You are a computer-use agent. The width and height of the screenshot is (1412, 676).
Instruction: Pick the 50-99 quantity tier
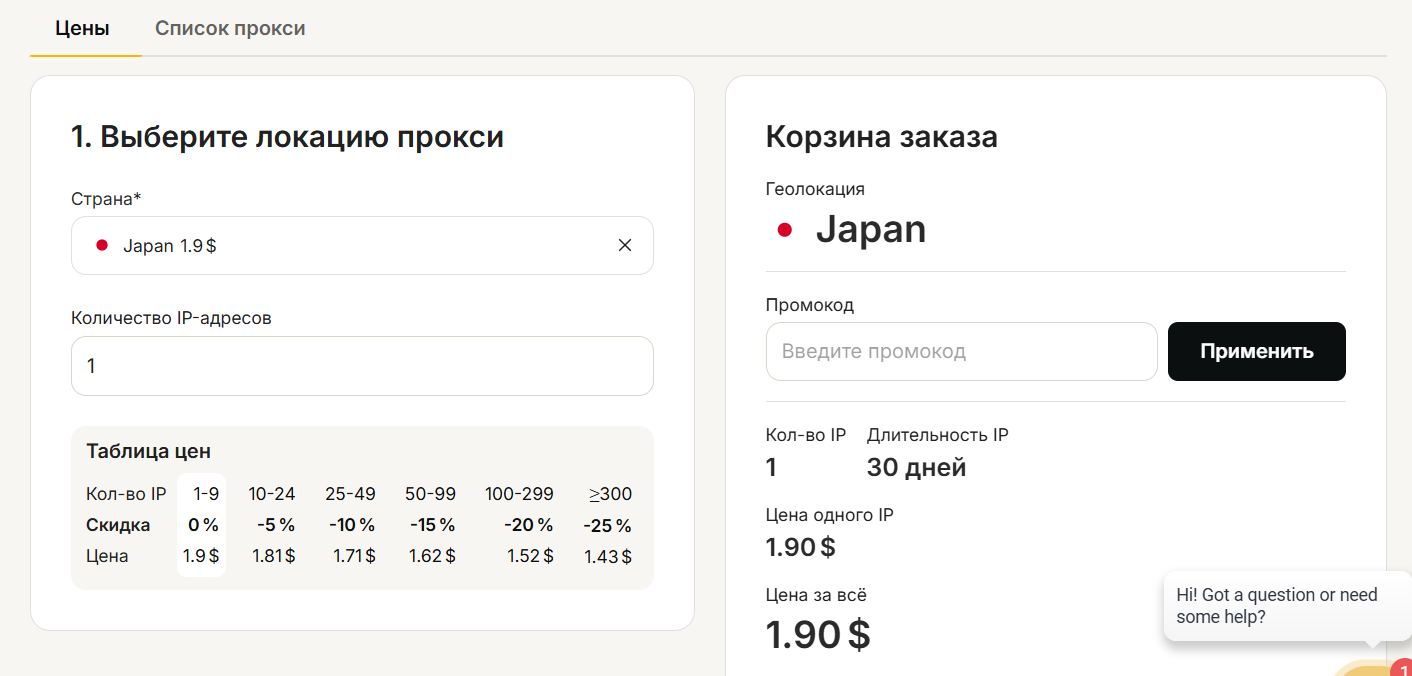click(430, 494)
